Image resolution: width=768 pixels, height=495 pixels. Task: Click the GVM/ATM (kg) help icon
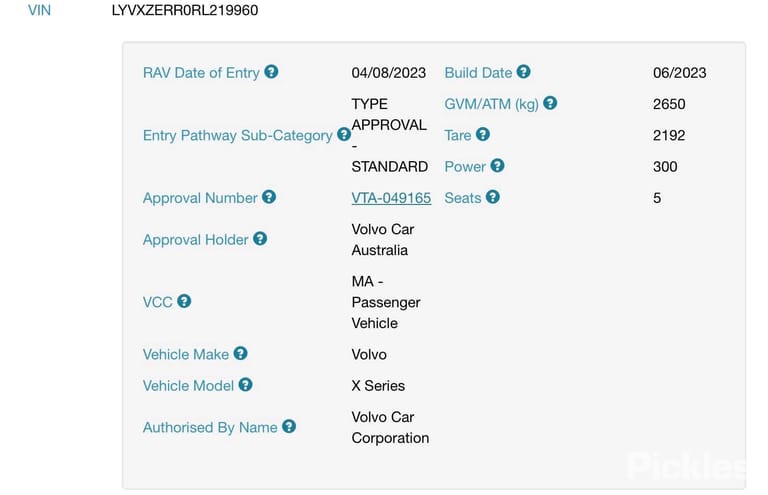550,103
